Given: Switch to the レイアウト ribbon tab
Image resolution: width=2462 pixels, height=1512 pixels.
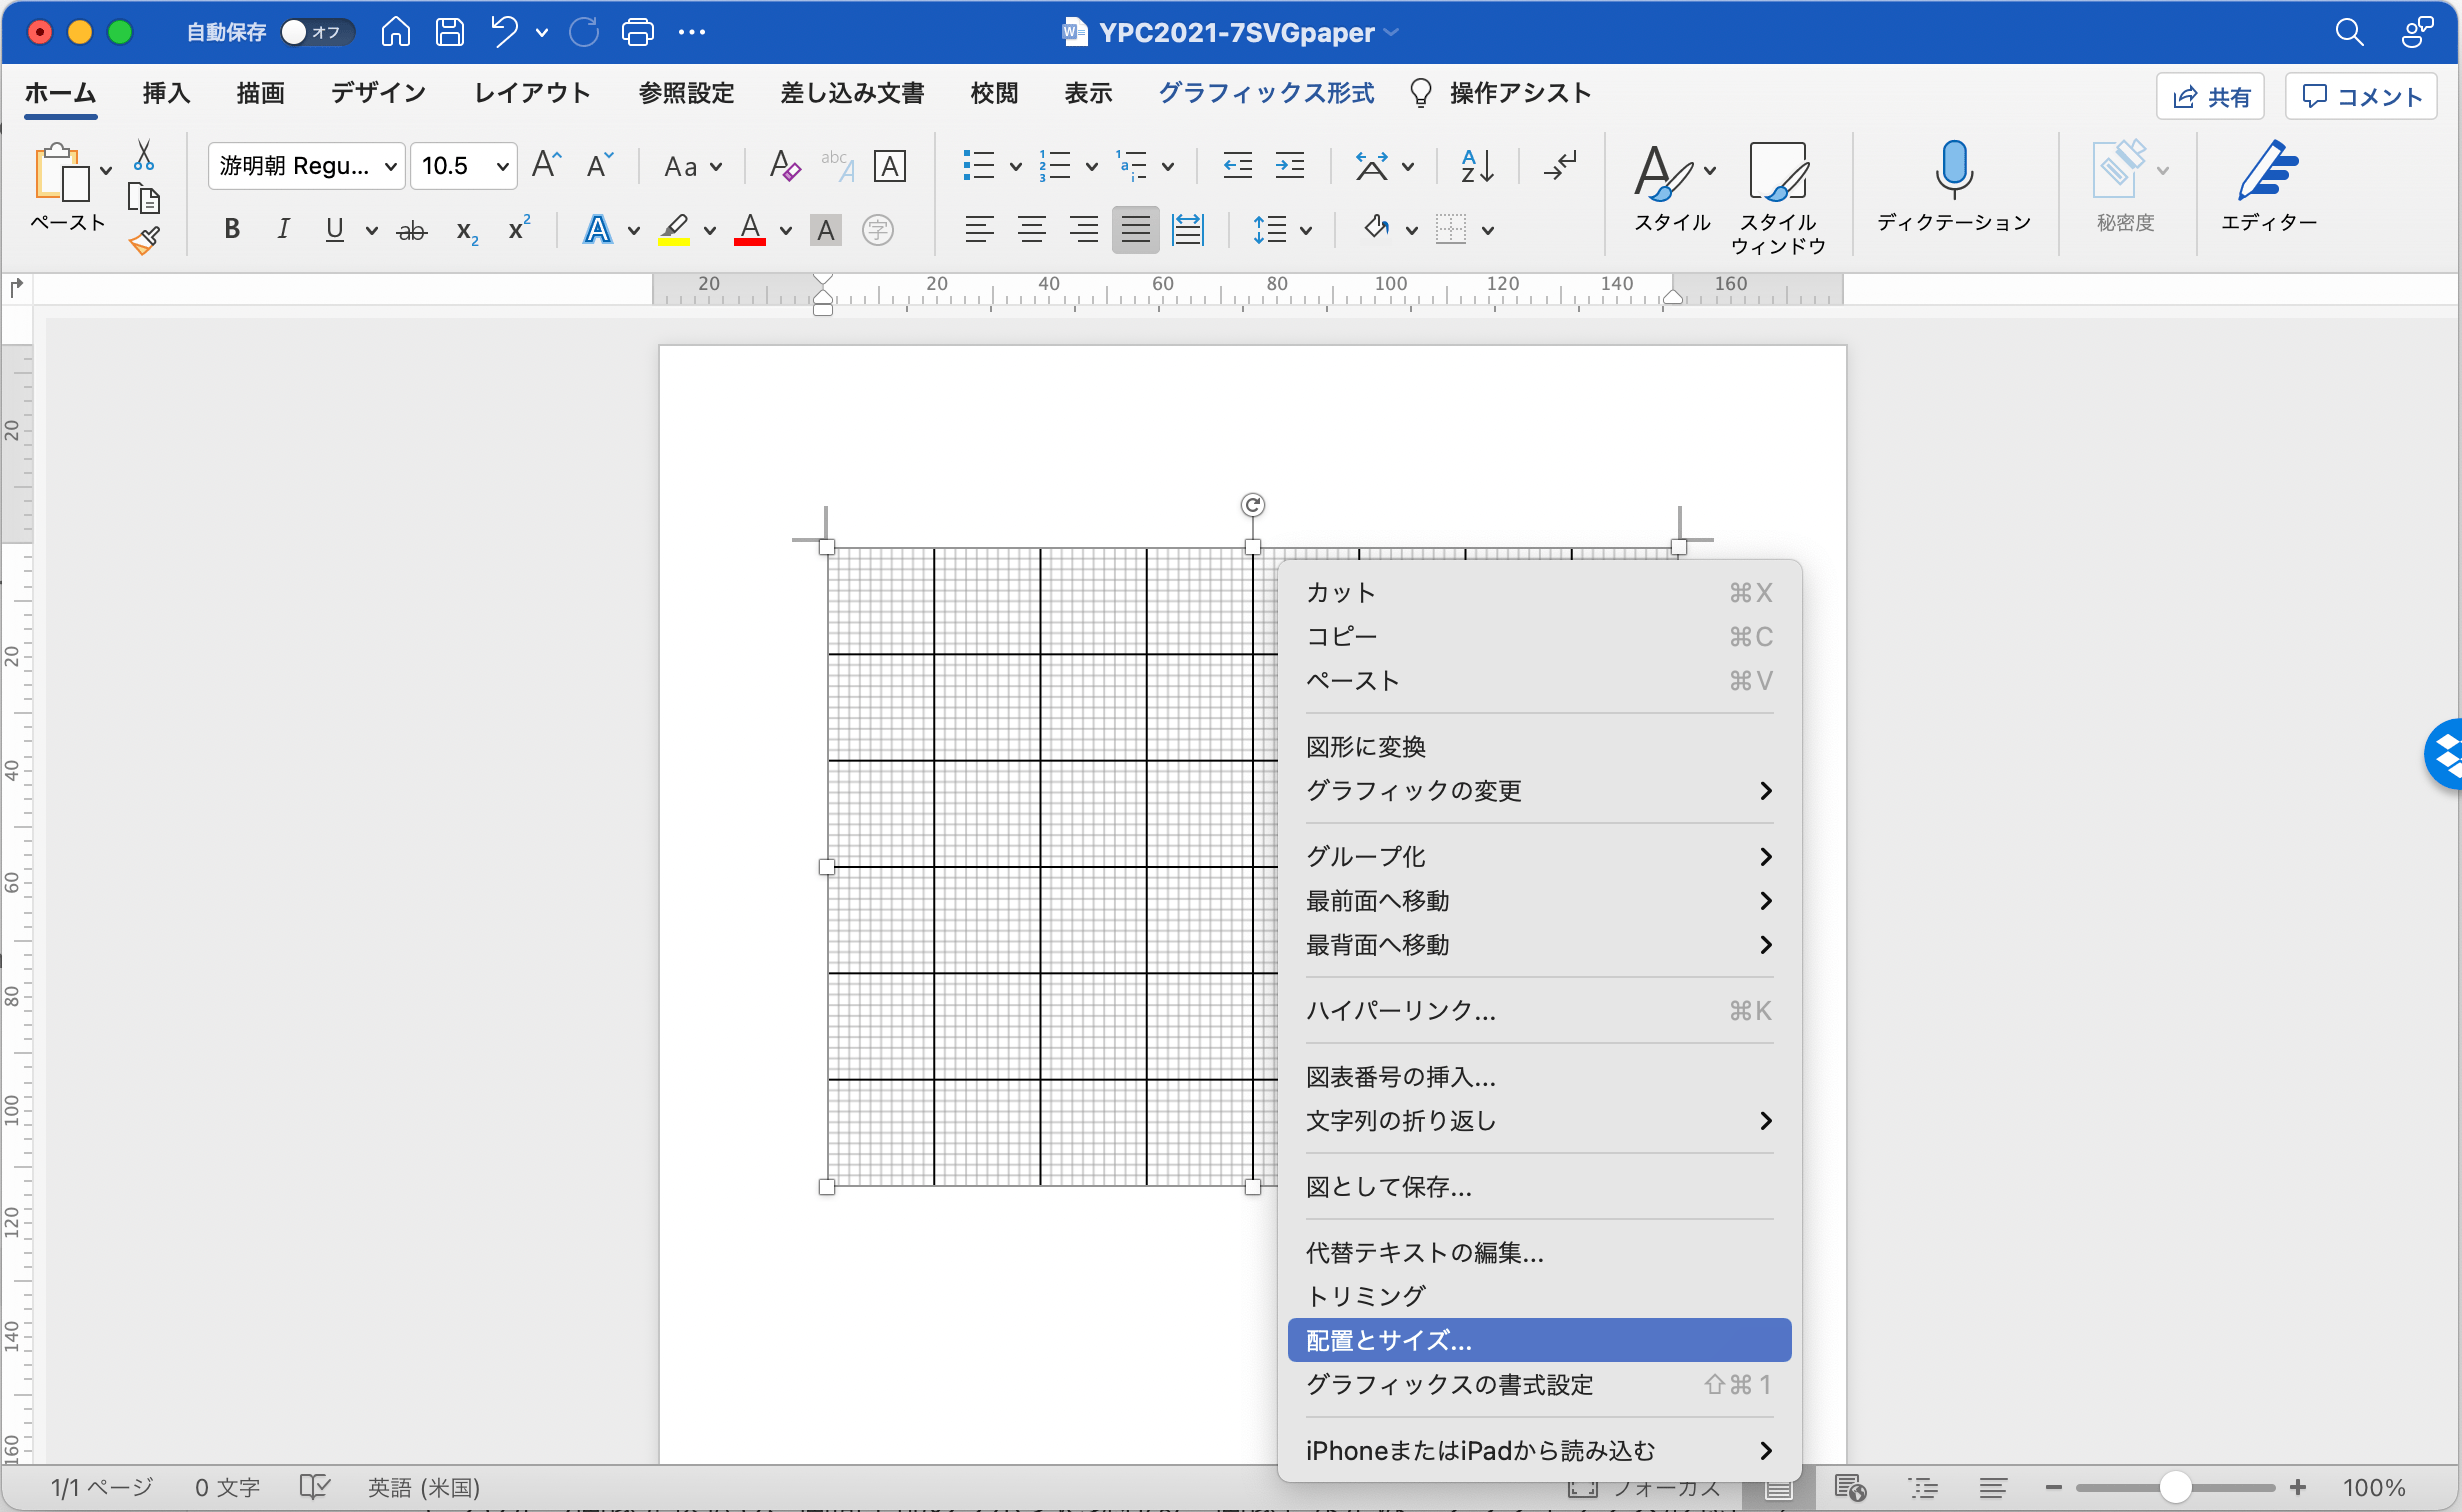Looking at the screenshot, I should click(531, 93).
